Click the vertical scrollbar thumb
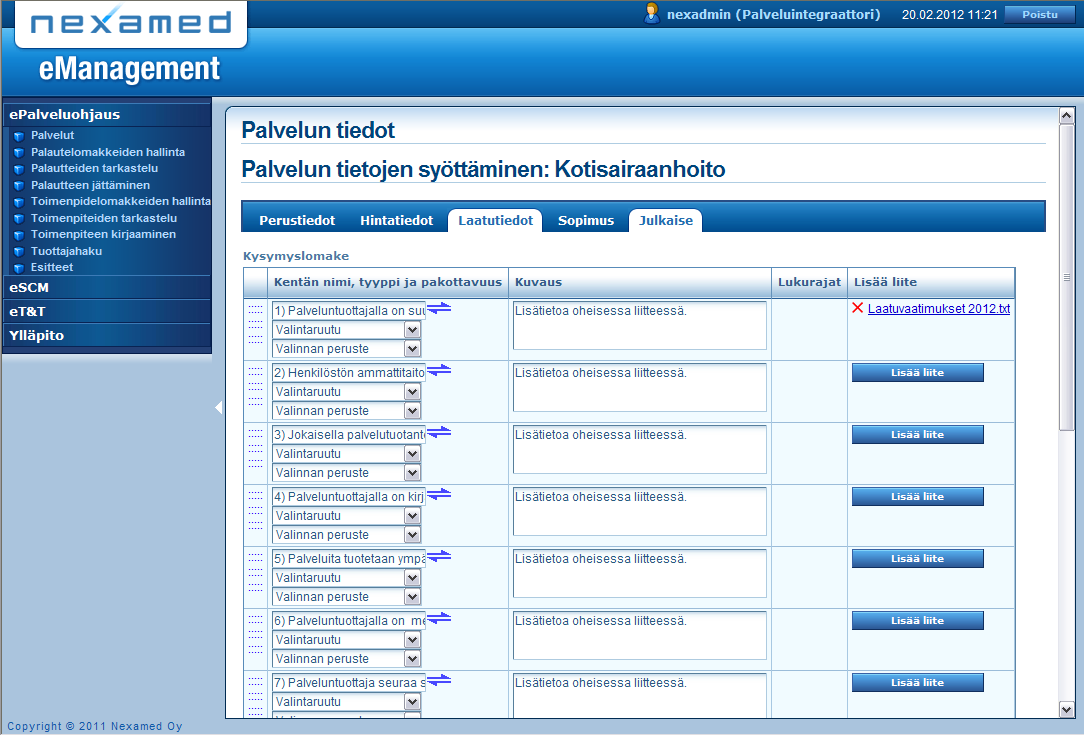This screenshot has height=735, width=1084. coord(1067,277)
